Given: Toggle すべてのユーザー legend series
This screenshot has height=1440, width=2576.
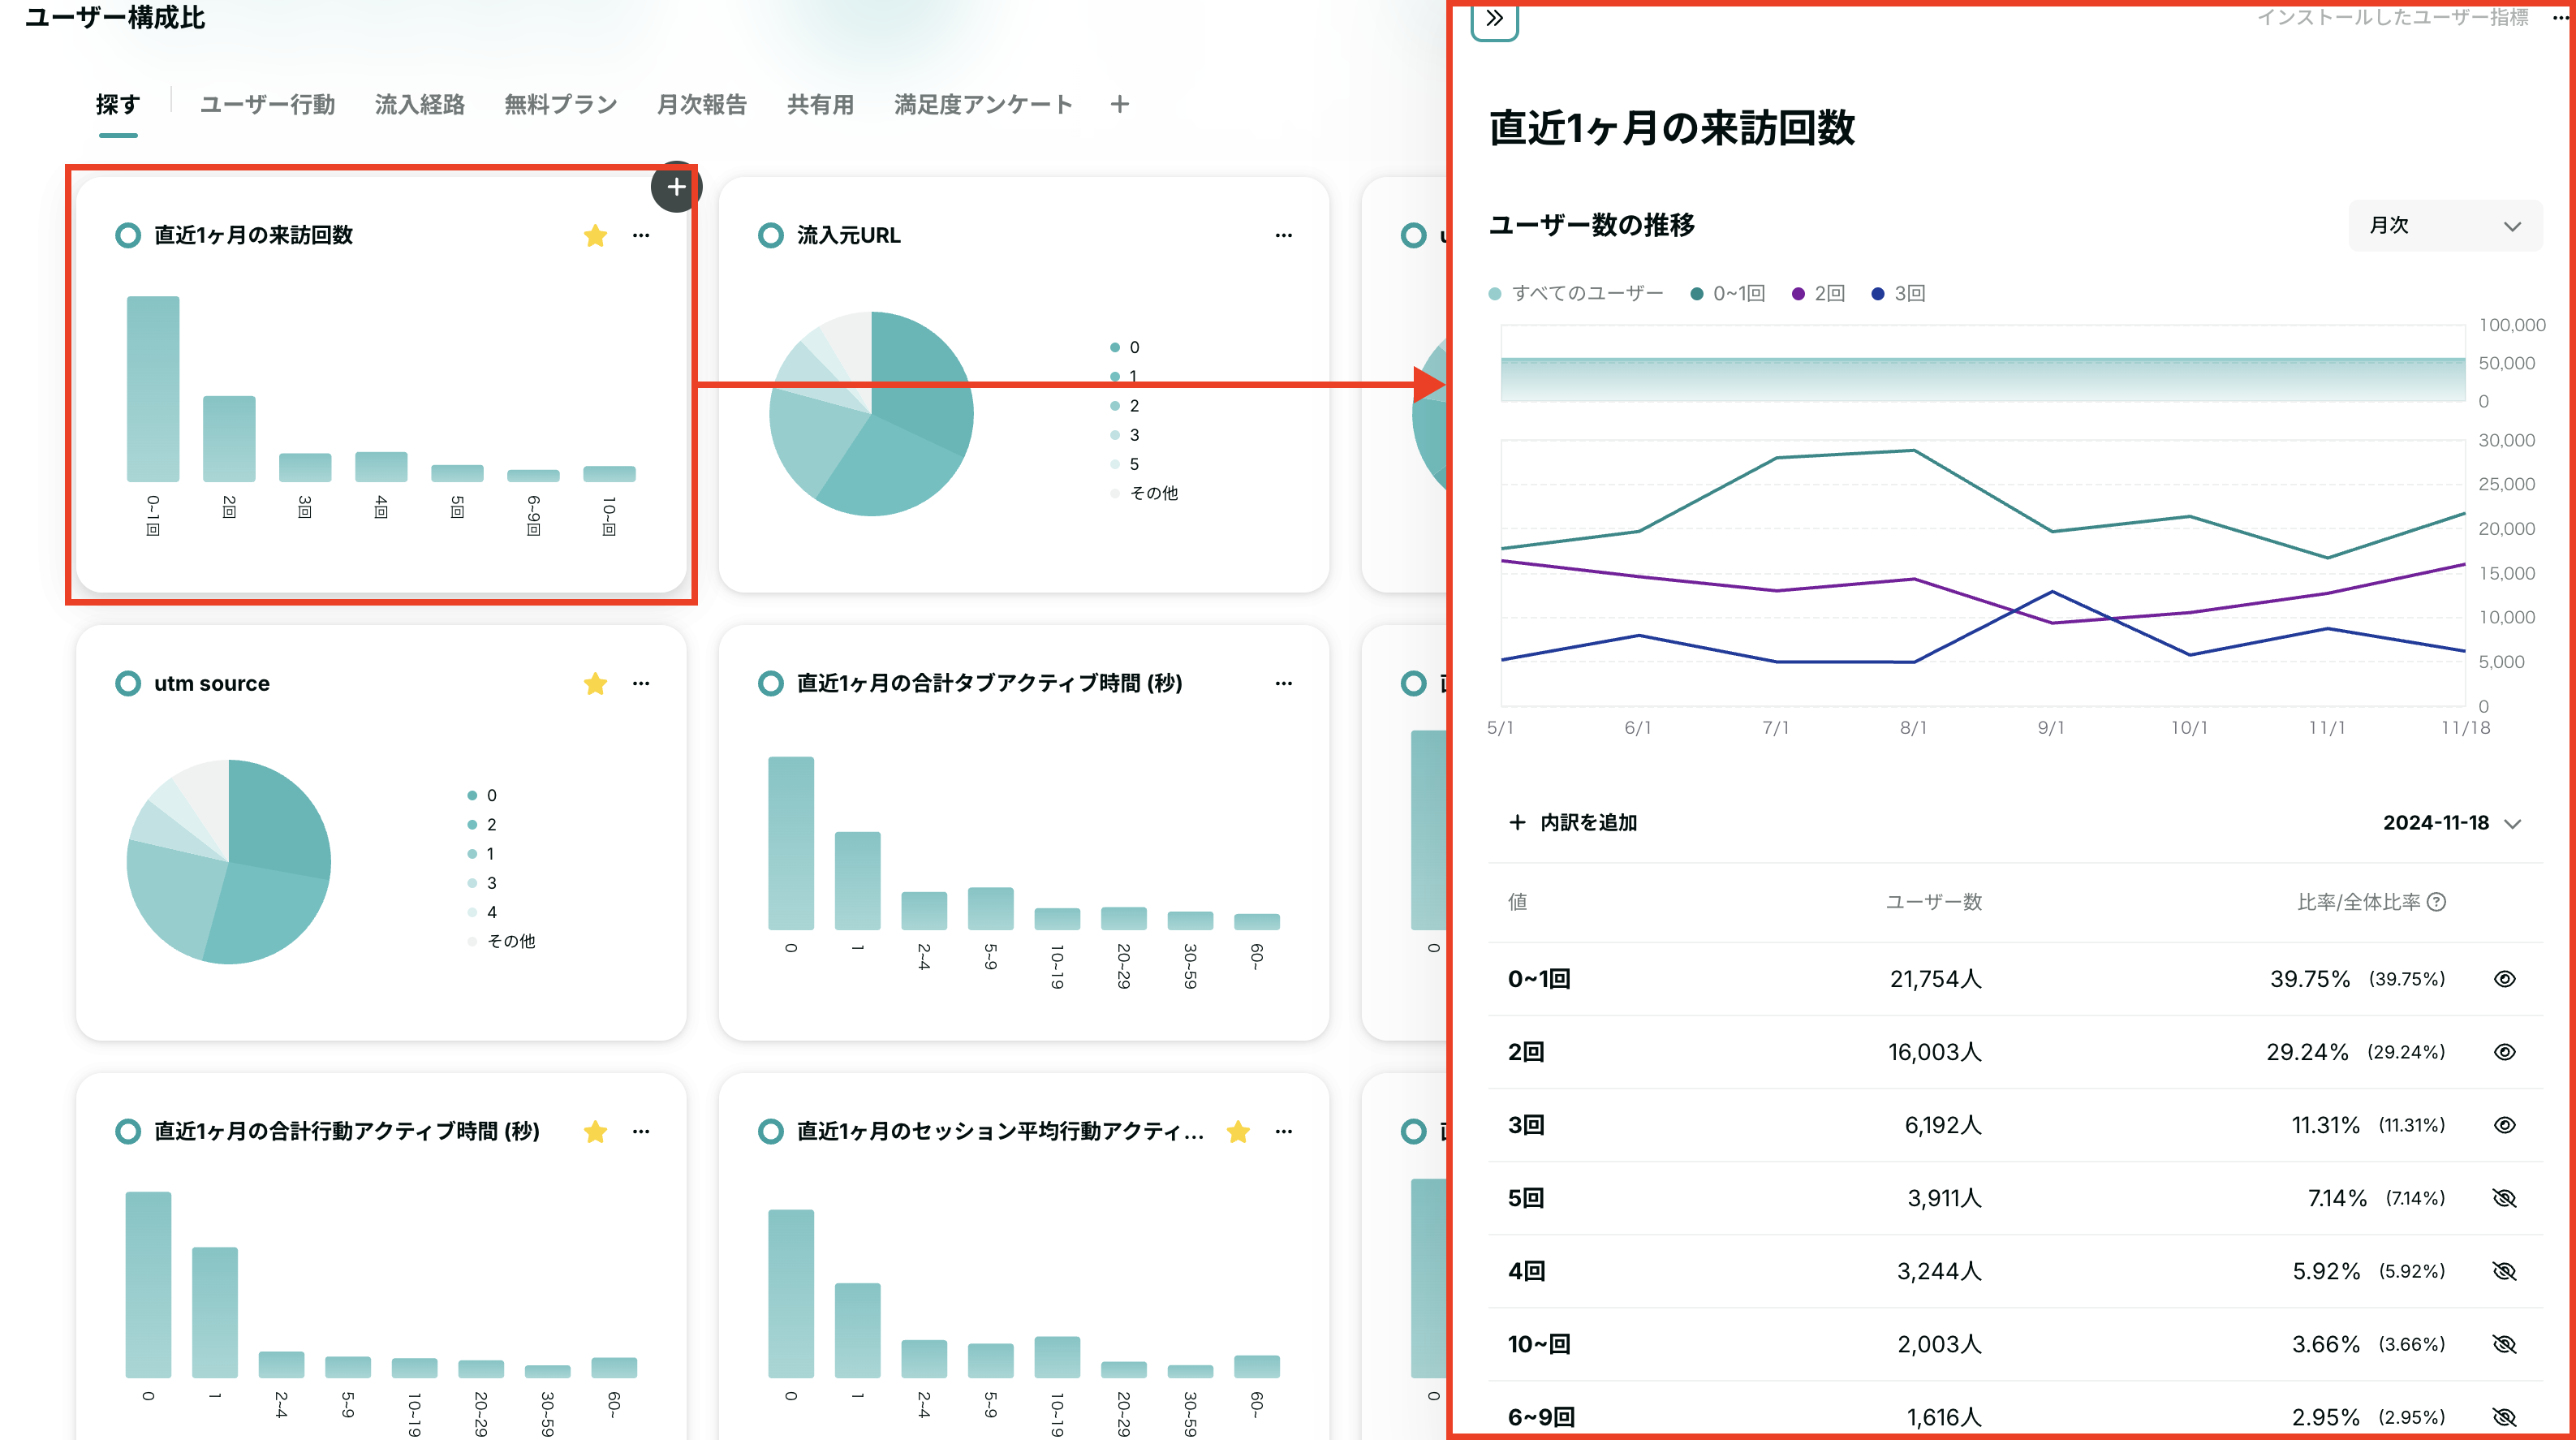Looking at the screenshot, I should coord(1576,293).
